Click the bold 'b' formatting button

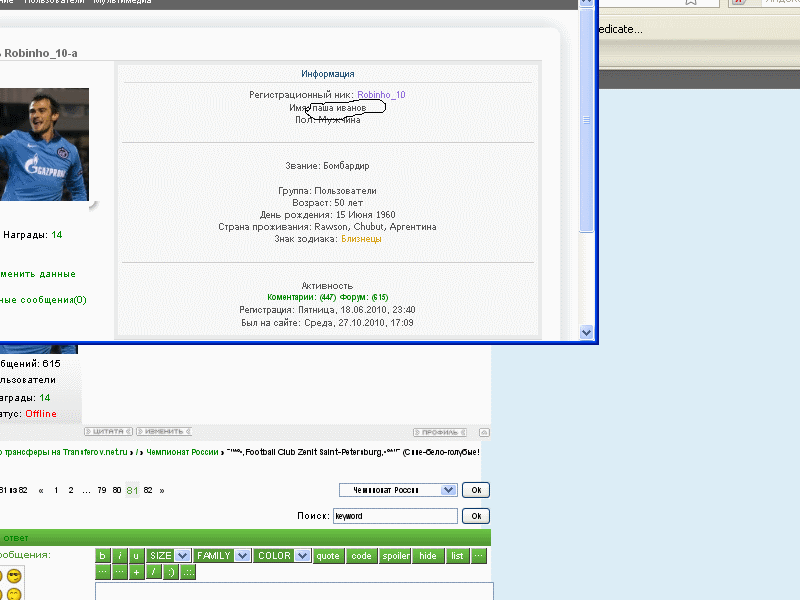click(x=102, y=556)
